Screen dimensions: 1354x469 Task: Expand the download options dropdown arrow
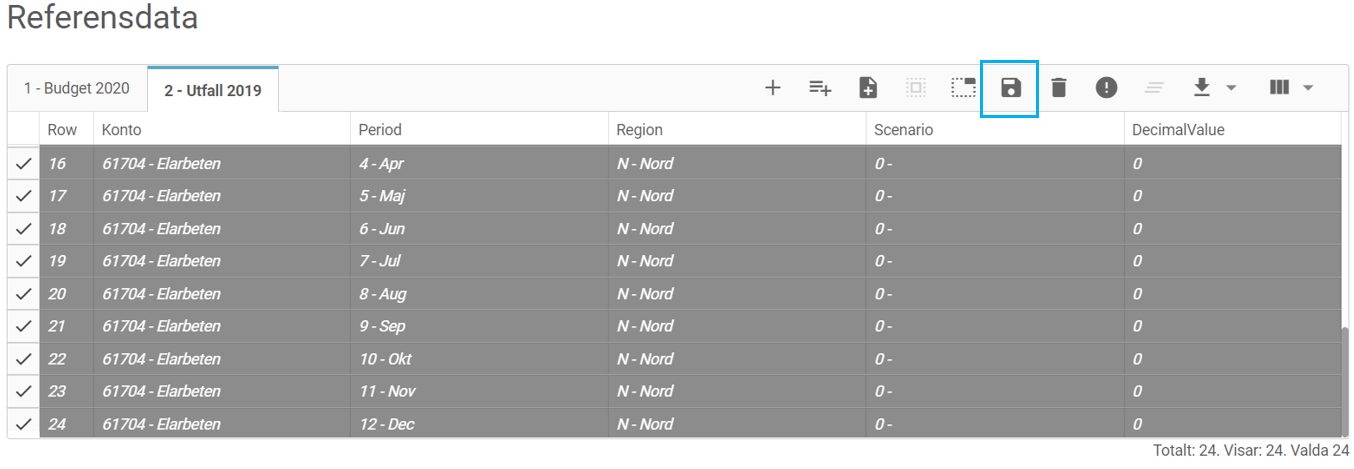[1231, 88]
